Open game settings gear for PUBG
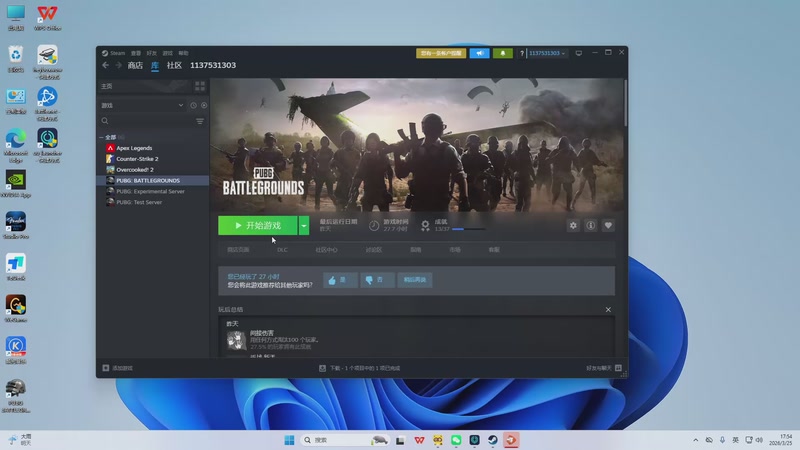 (573, 226)
